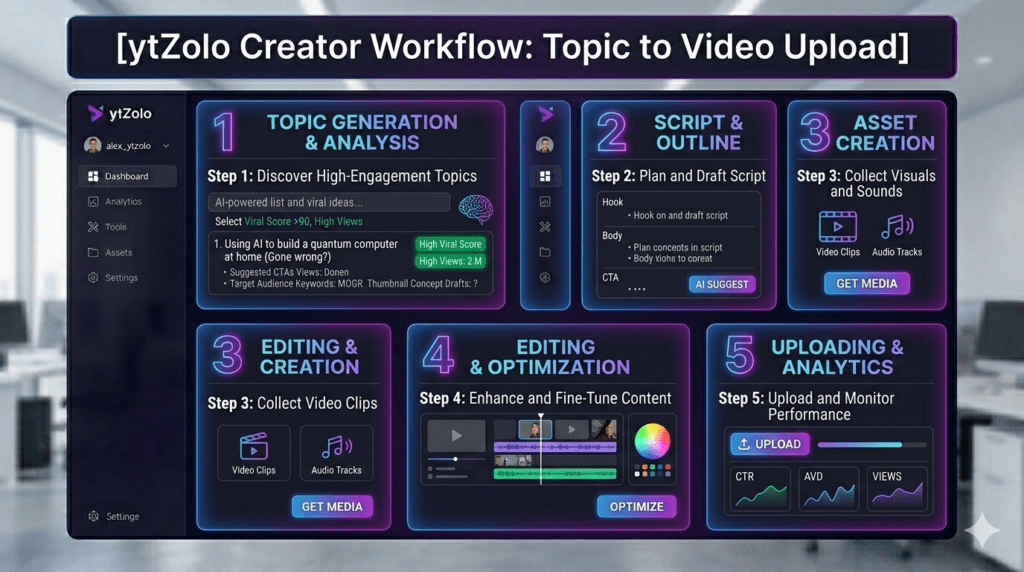Viewport: 1024px width, 572px height.
Task: Select the play-icon clip in timeline
Action: tap(571, 430)
